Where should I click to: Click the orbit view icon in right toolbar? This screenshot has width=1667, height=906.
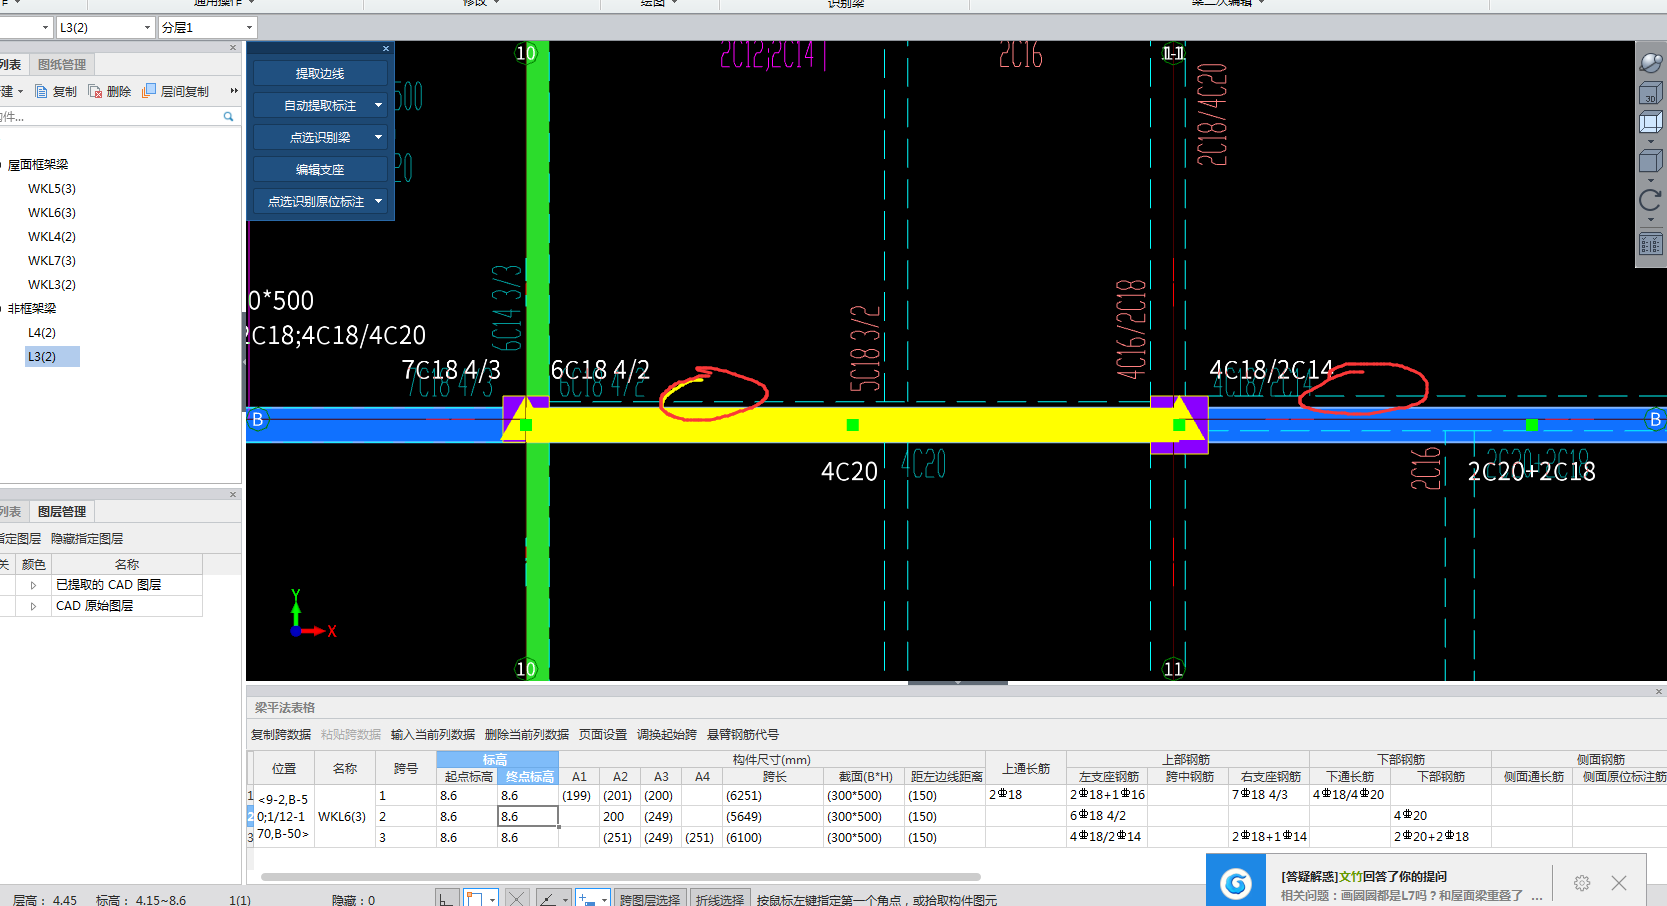pyautogui.click(x=1650, y=62)
